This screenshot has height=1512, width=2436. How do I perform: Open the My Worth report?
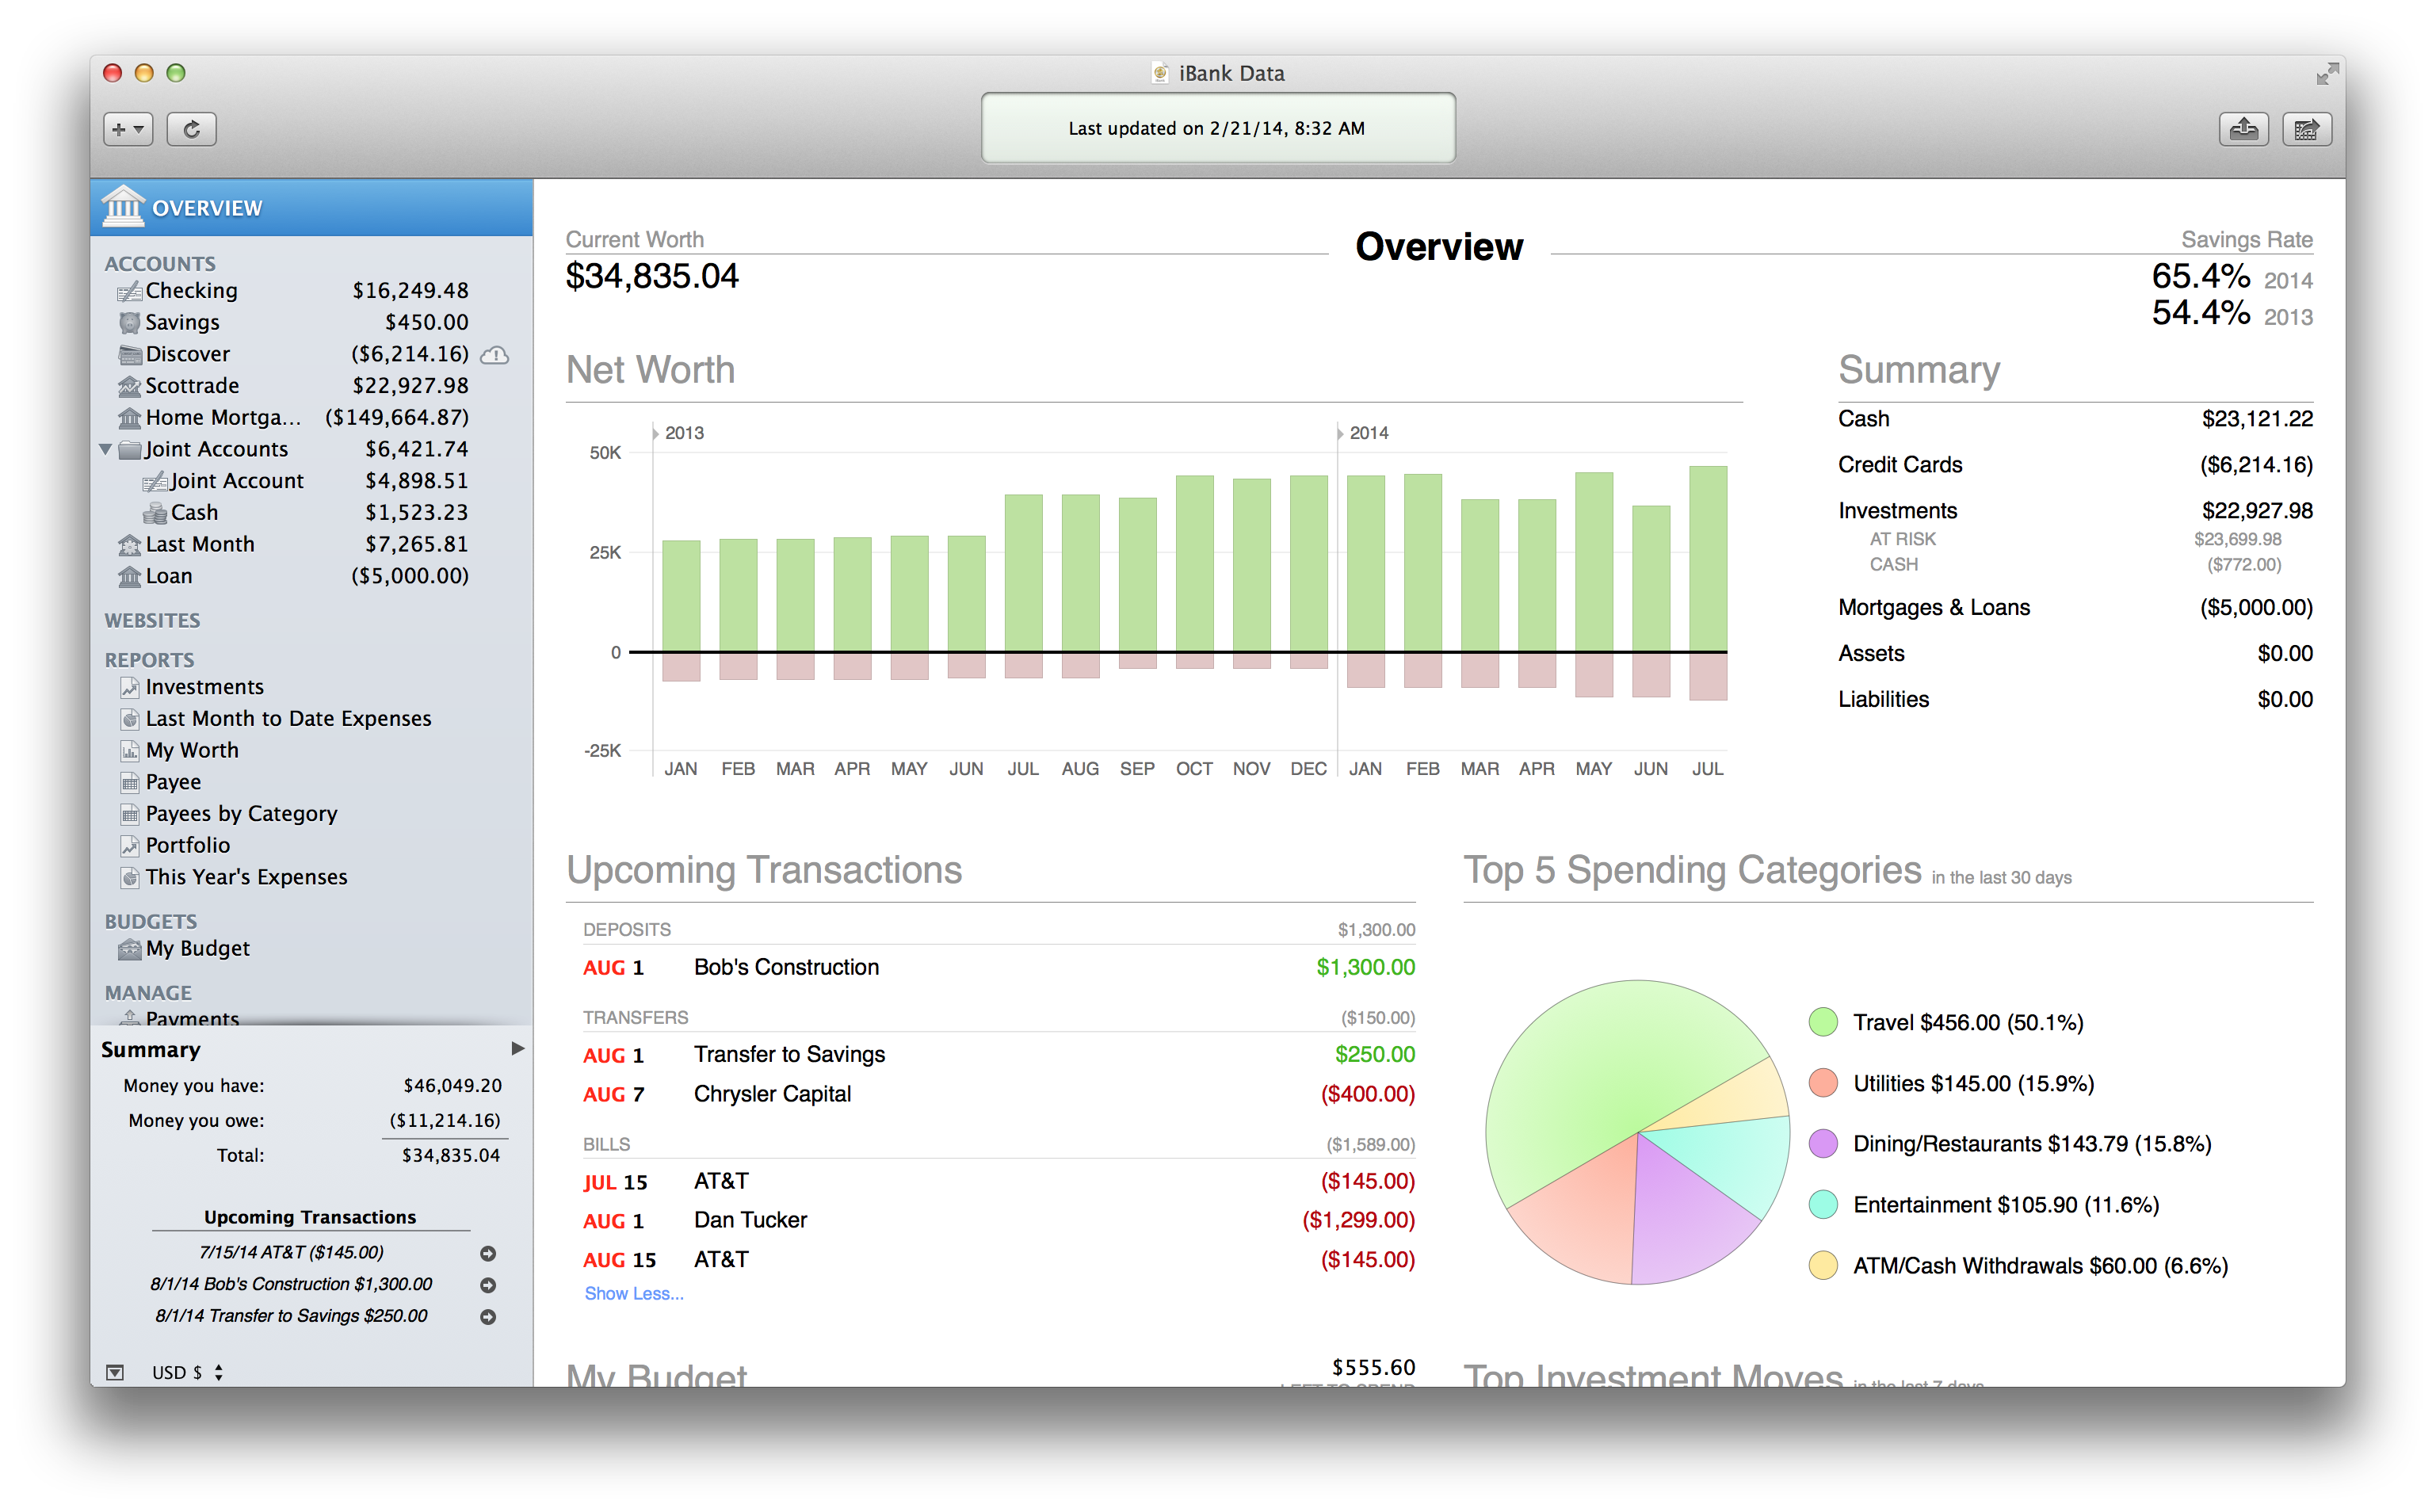coord(192,750)
